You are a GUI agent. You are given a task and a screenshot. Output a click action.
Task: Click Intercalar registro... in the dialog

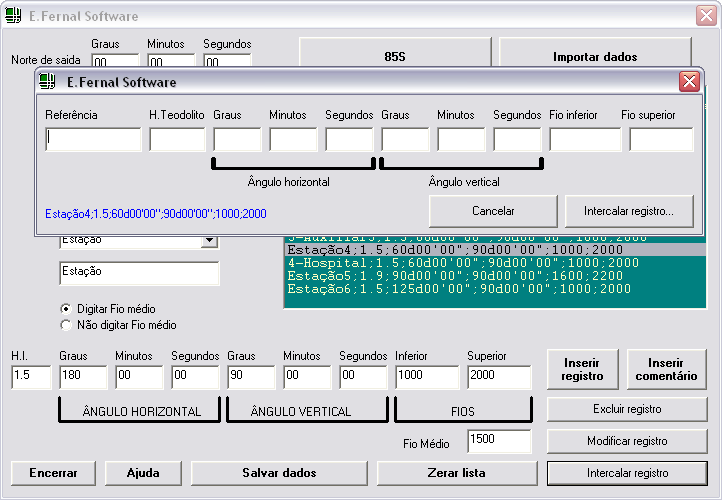(x=628, y=211)
